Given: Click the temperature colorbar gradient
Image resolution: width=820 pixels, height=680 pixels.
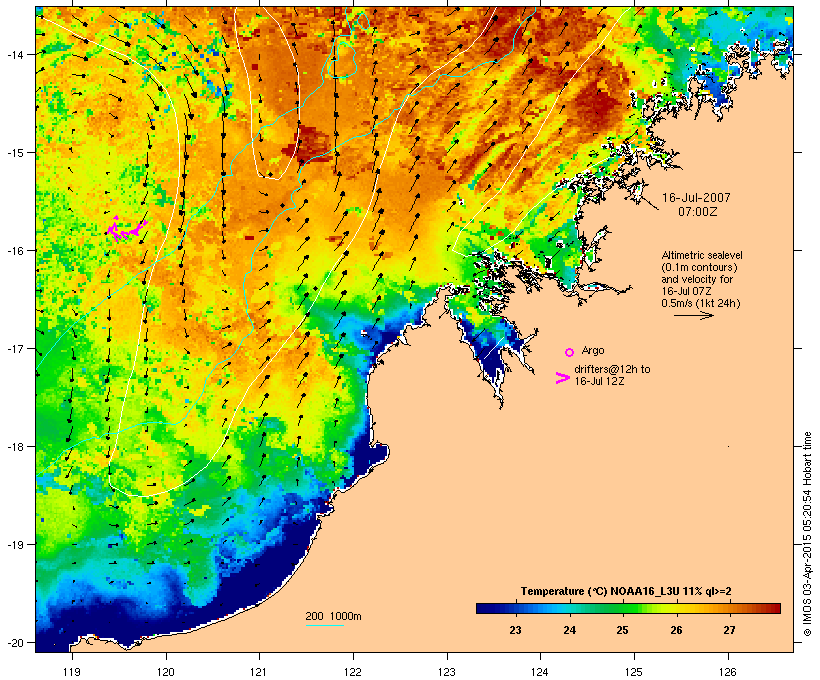Looking at the screenshot, I should 628,608.
